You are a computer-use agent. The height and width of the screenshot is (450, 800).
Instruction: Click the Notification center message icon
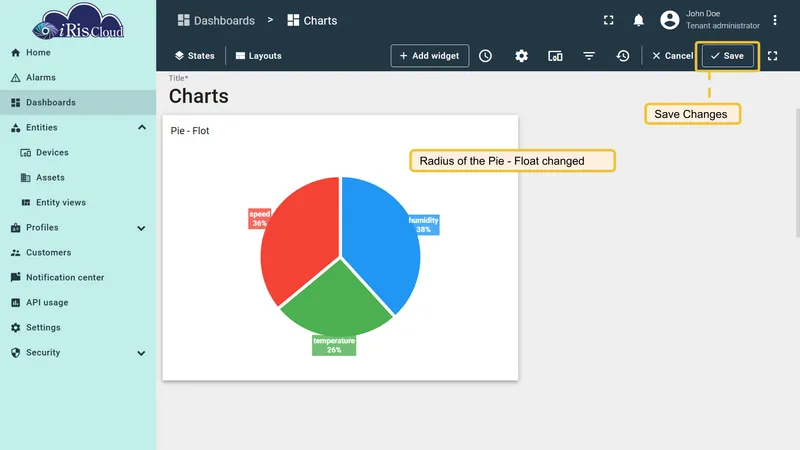tap(15, 277)
